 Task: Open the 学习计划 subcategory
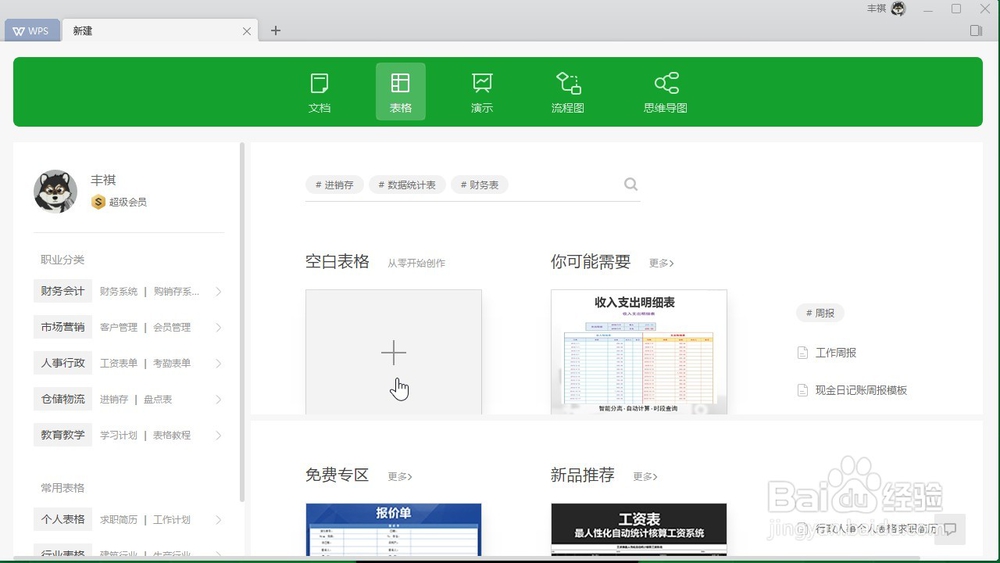click(x=119, y=435)
